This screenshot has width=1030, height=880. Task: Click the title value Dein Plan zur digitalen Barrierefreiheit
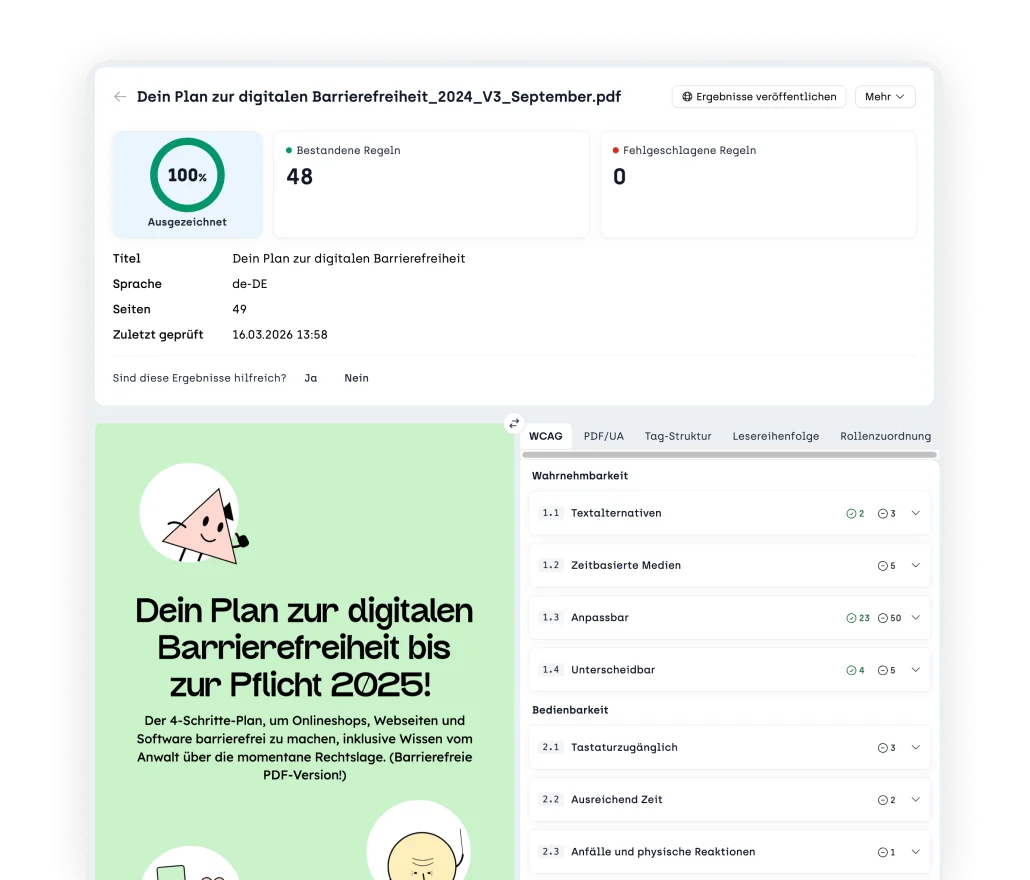[349, 259]
